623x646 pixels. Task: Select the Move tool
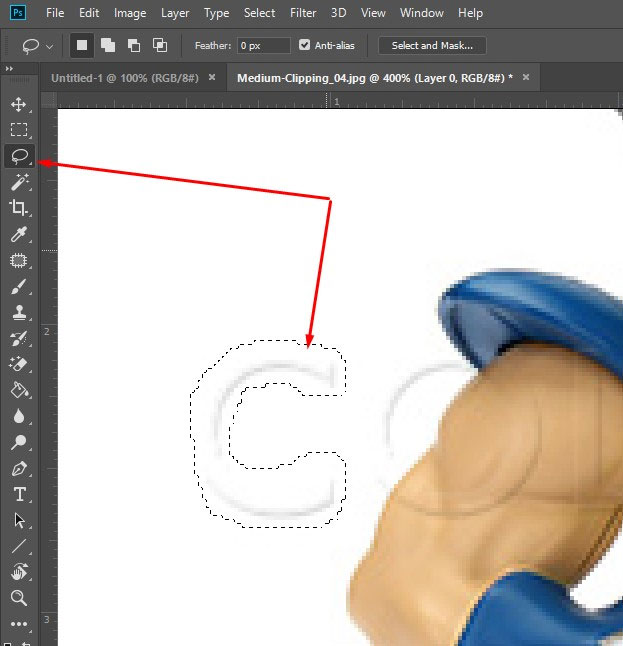(19, 104)
